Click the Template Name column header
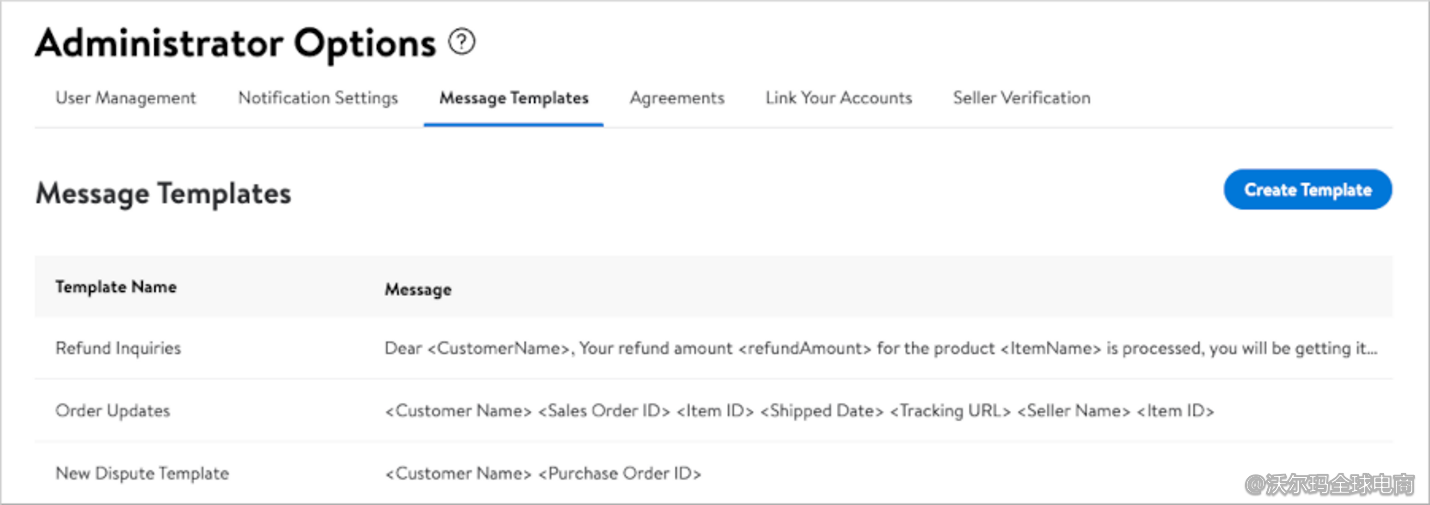The width and height of the screenshot is (1430, 505). (116, 287)
